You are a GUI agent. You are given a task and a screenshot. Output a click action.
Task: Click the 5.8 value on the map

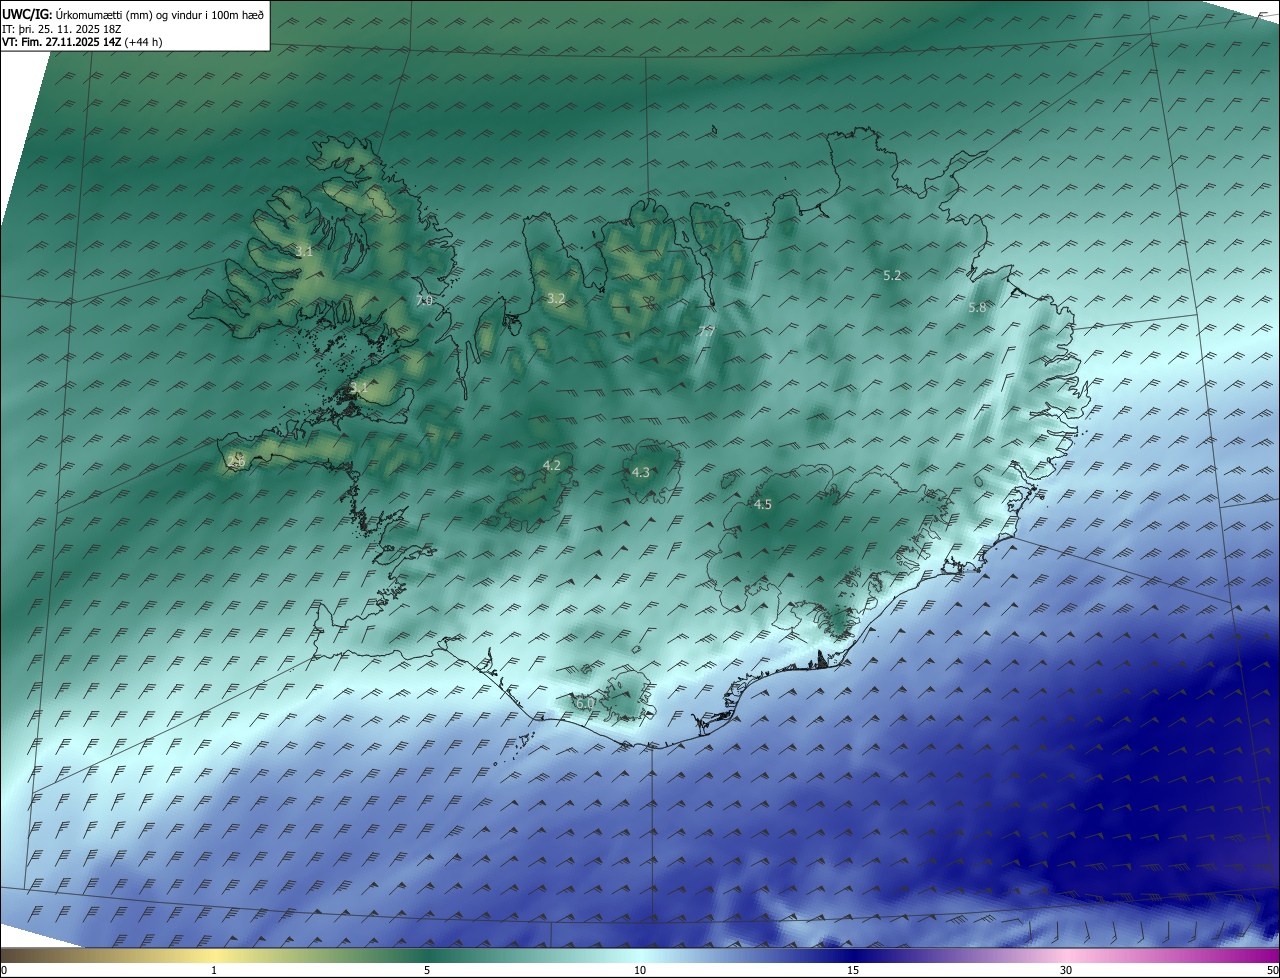(x=977, y=308)
